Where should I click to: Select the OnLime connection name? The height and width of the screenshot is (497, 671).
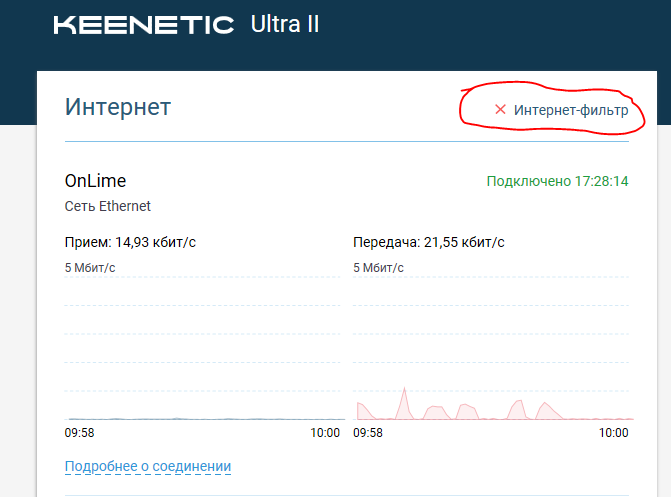95,181
